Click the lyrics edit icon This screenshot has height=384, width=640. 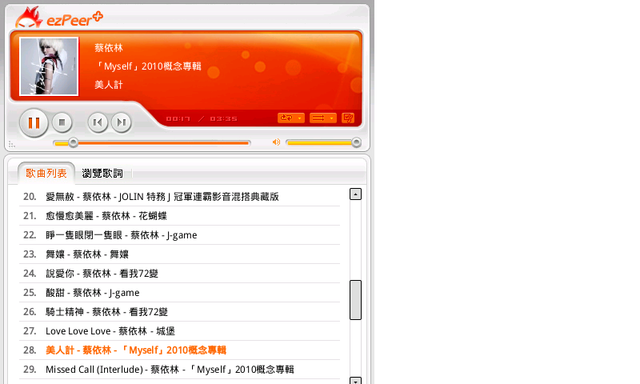click(x=348, y=118)
